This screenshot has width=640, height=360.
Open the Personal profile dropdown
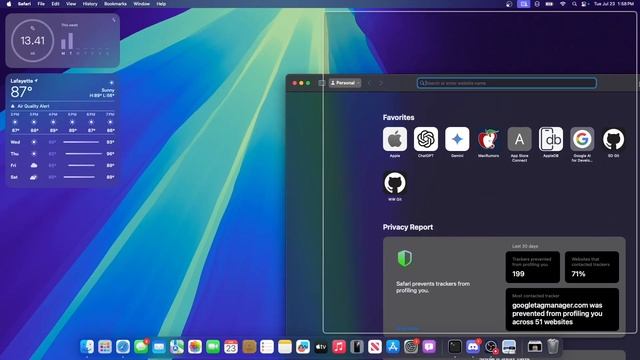[x=345, y=83]
